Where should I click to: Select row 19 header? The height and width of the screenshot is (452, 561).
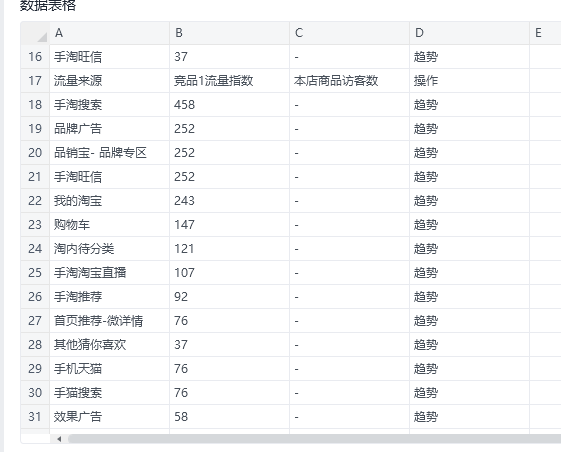click(x=35, y=128)
